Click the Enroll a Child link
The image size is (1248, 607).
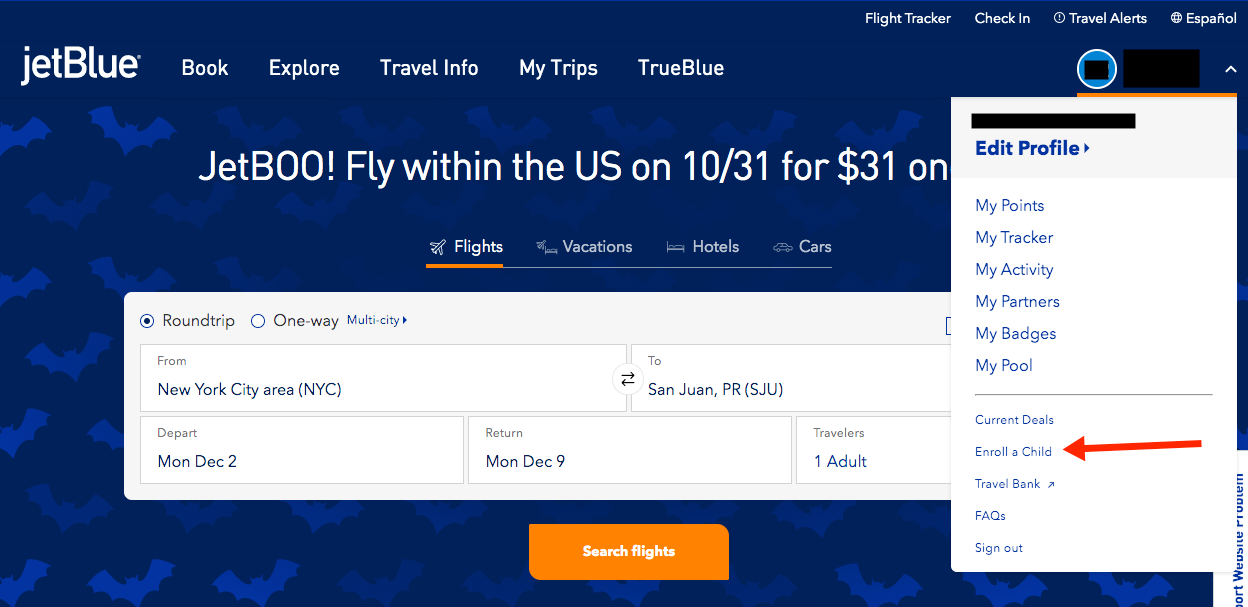click(x=1013, y=451)
